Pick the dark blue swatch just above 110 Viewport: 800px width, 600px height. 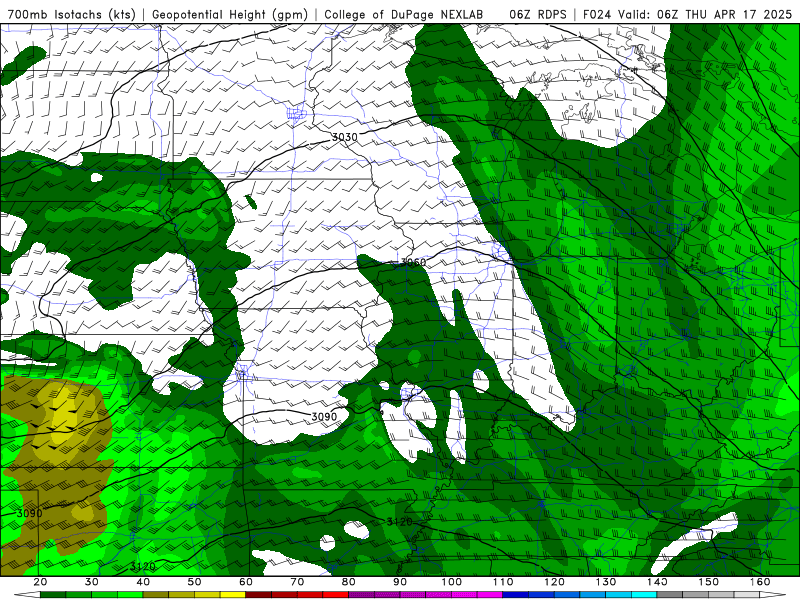tap(515, 595)
